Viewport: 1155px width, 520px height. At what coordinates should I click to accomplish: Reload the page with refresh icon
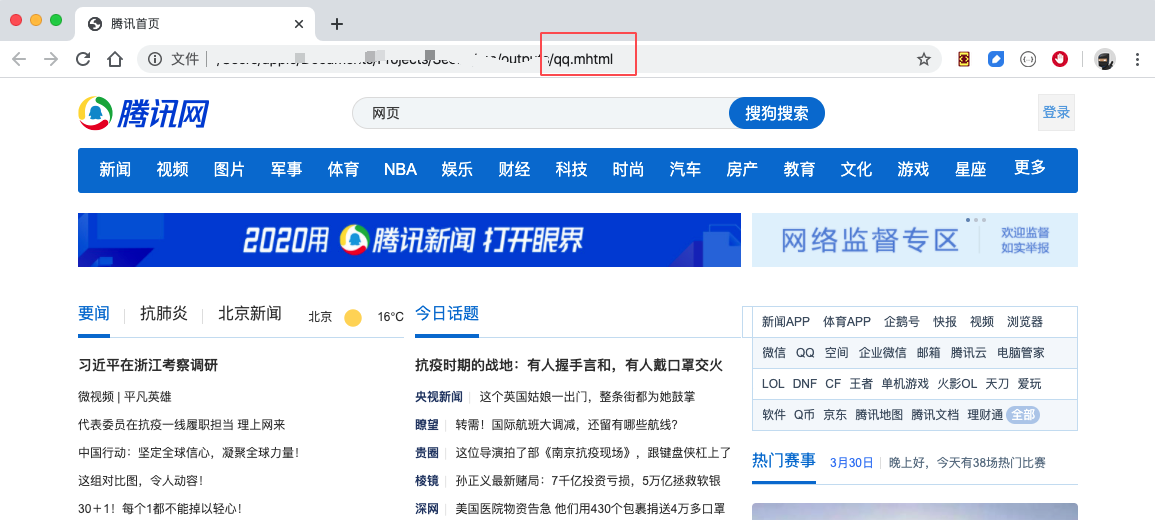tap(83, 60)
